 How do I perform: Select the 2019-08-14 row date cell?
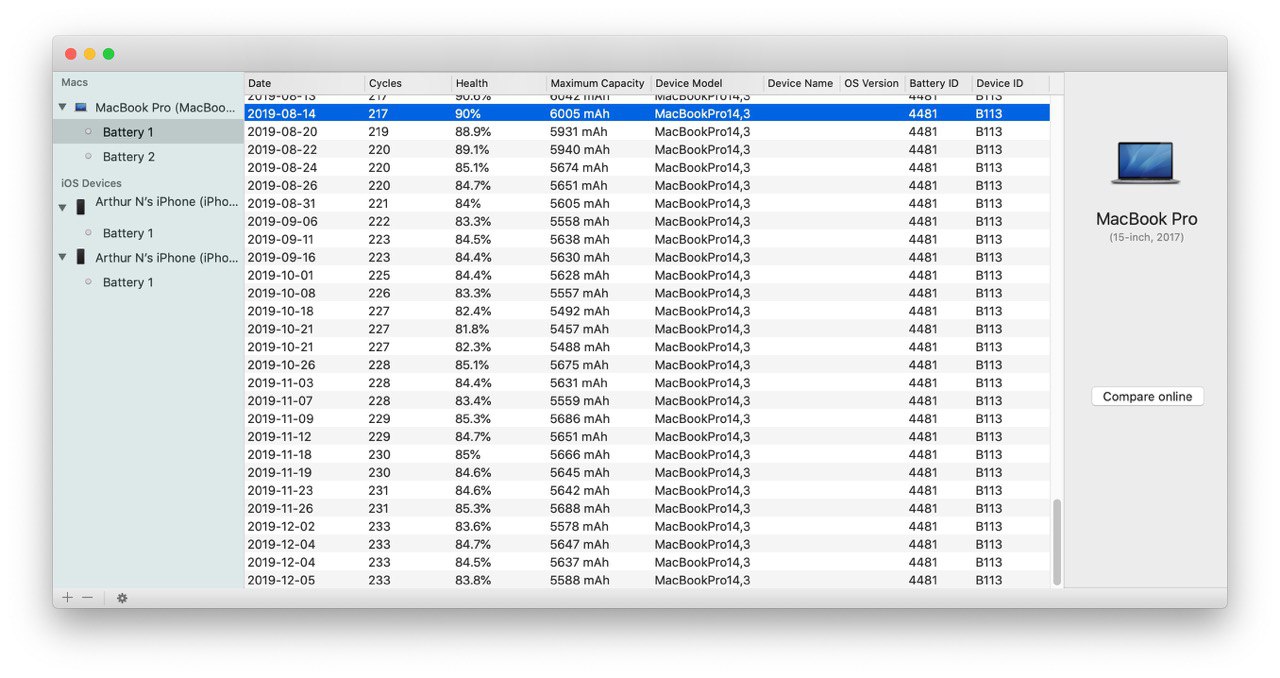(x=282, y=114)
